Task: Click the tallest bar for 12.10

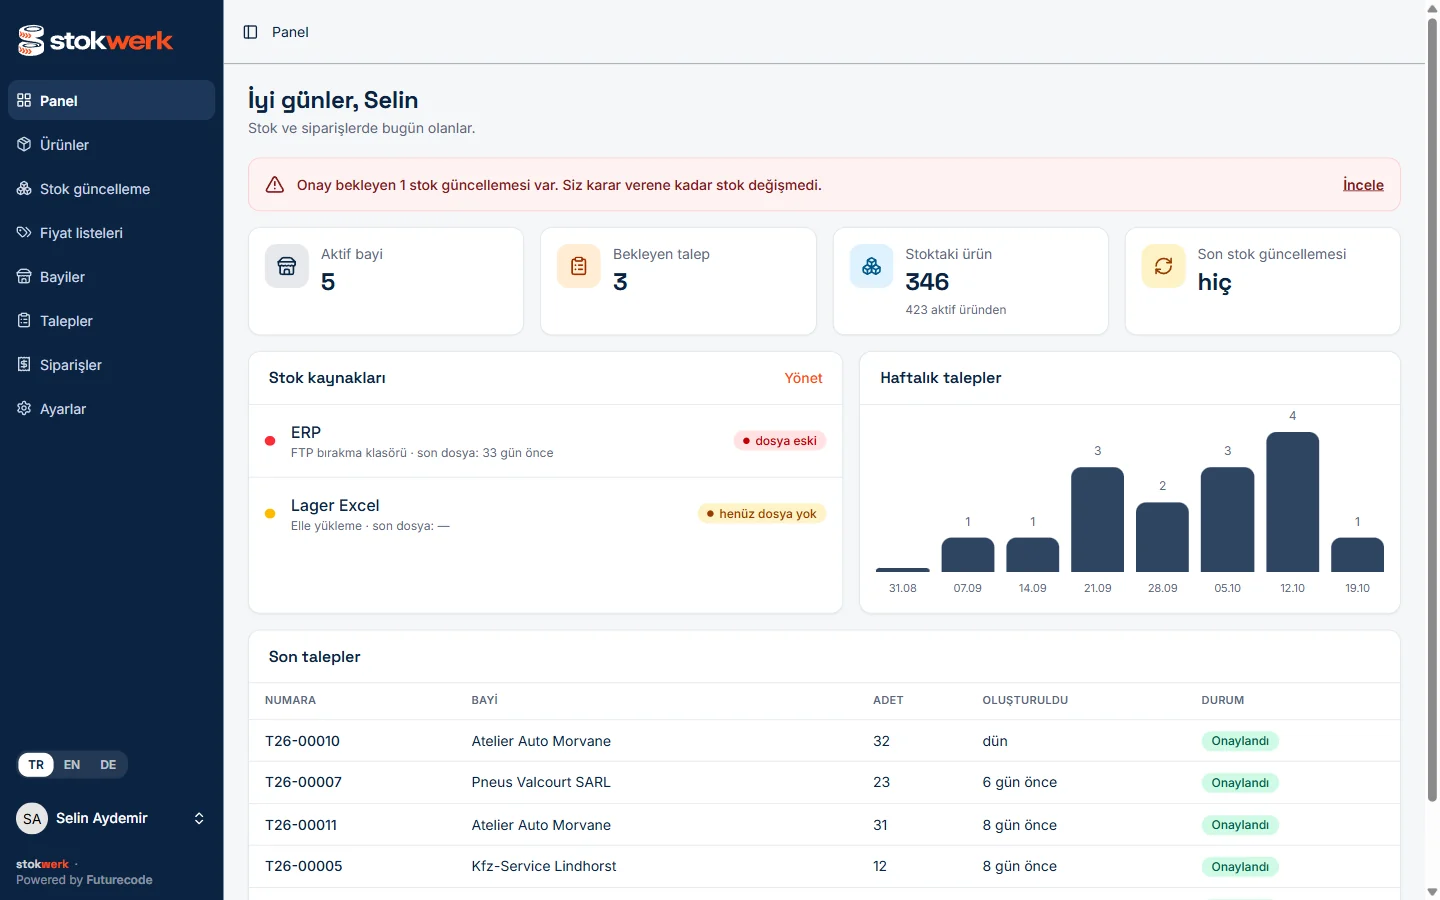Action: 1292,502
